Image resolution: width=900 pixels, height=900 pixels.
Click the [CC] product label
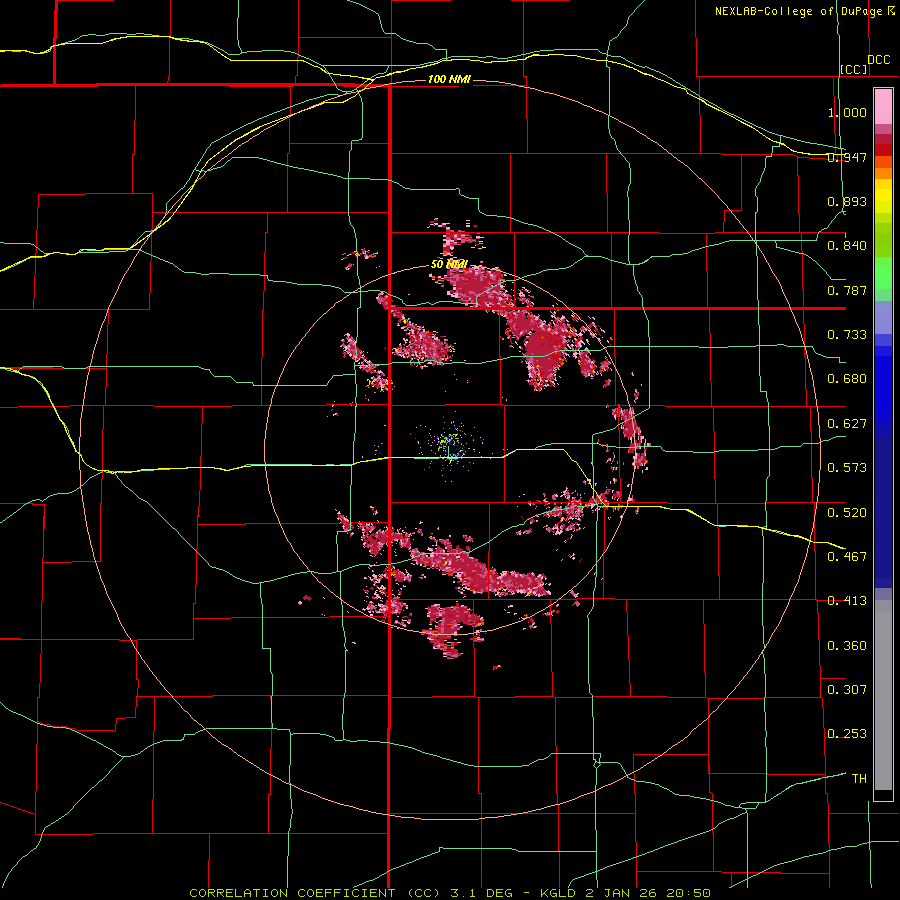[x=854, y=69]
